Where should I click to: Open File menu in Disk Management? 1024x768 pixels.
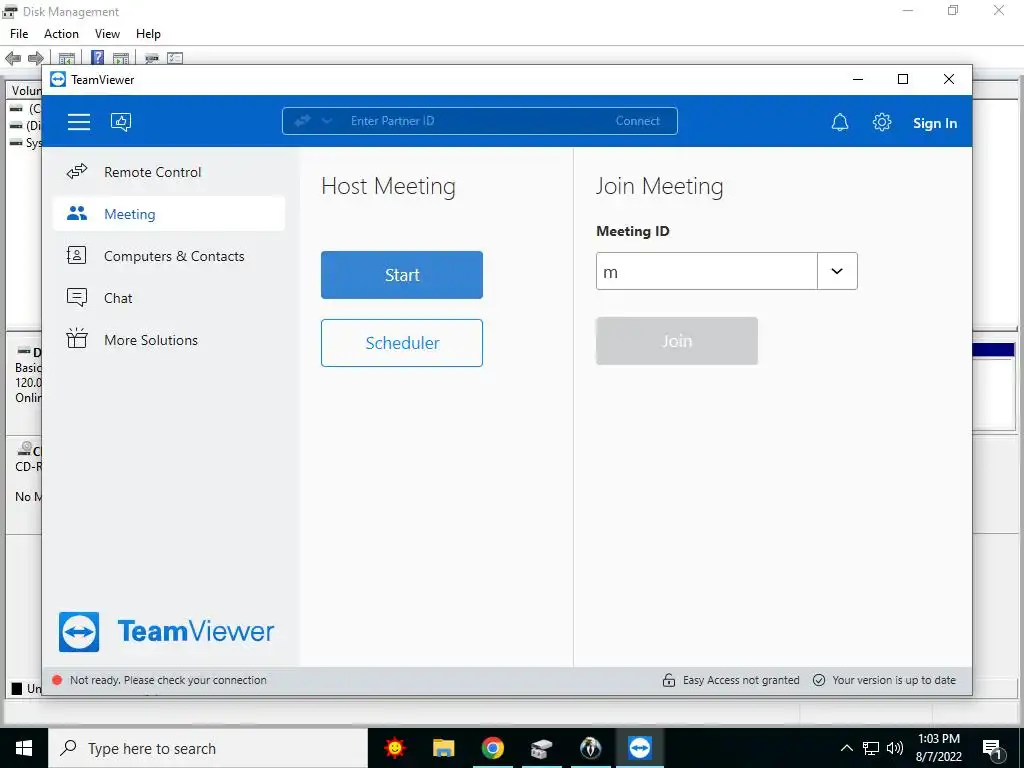click(19, 34)
